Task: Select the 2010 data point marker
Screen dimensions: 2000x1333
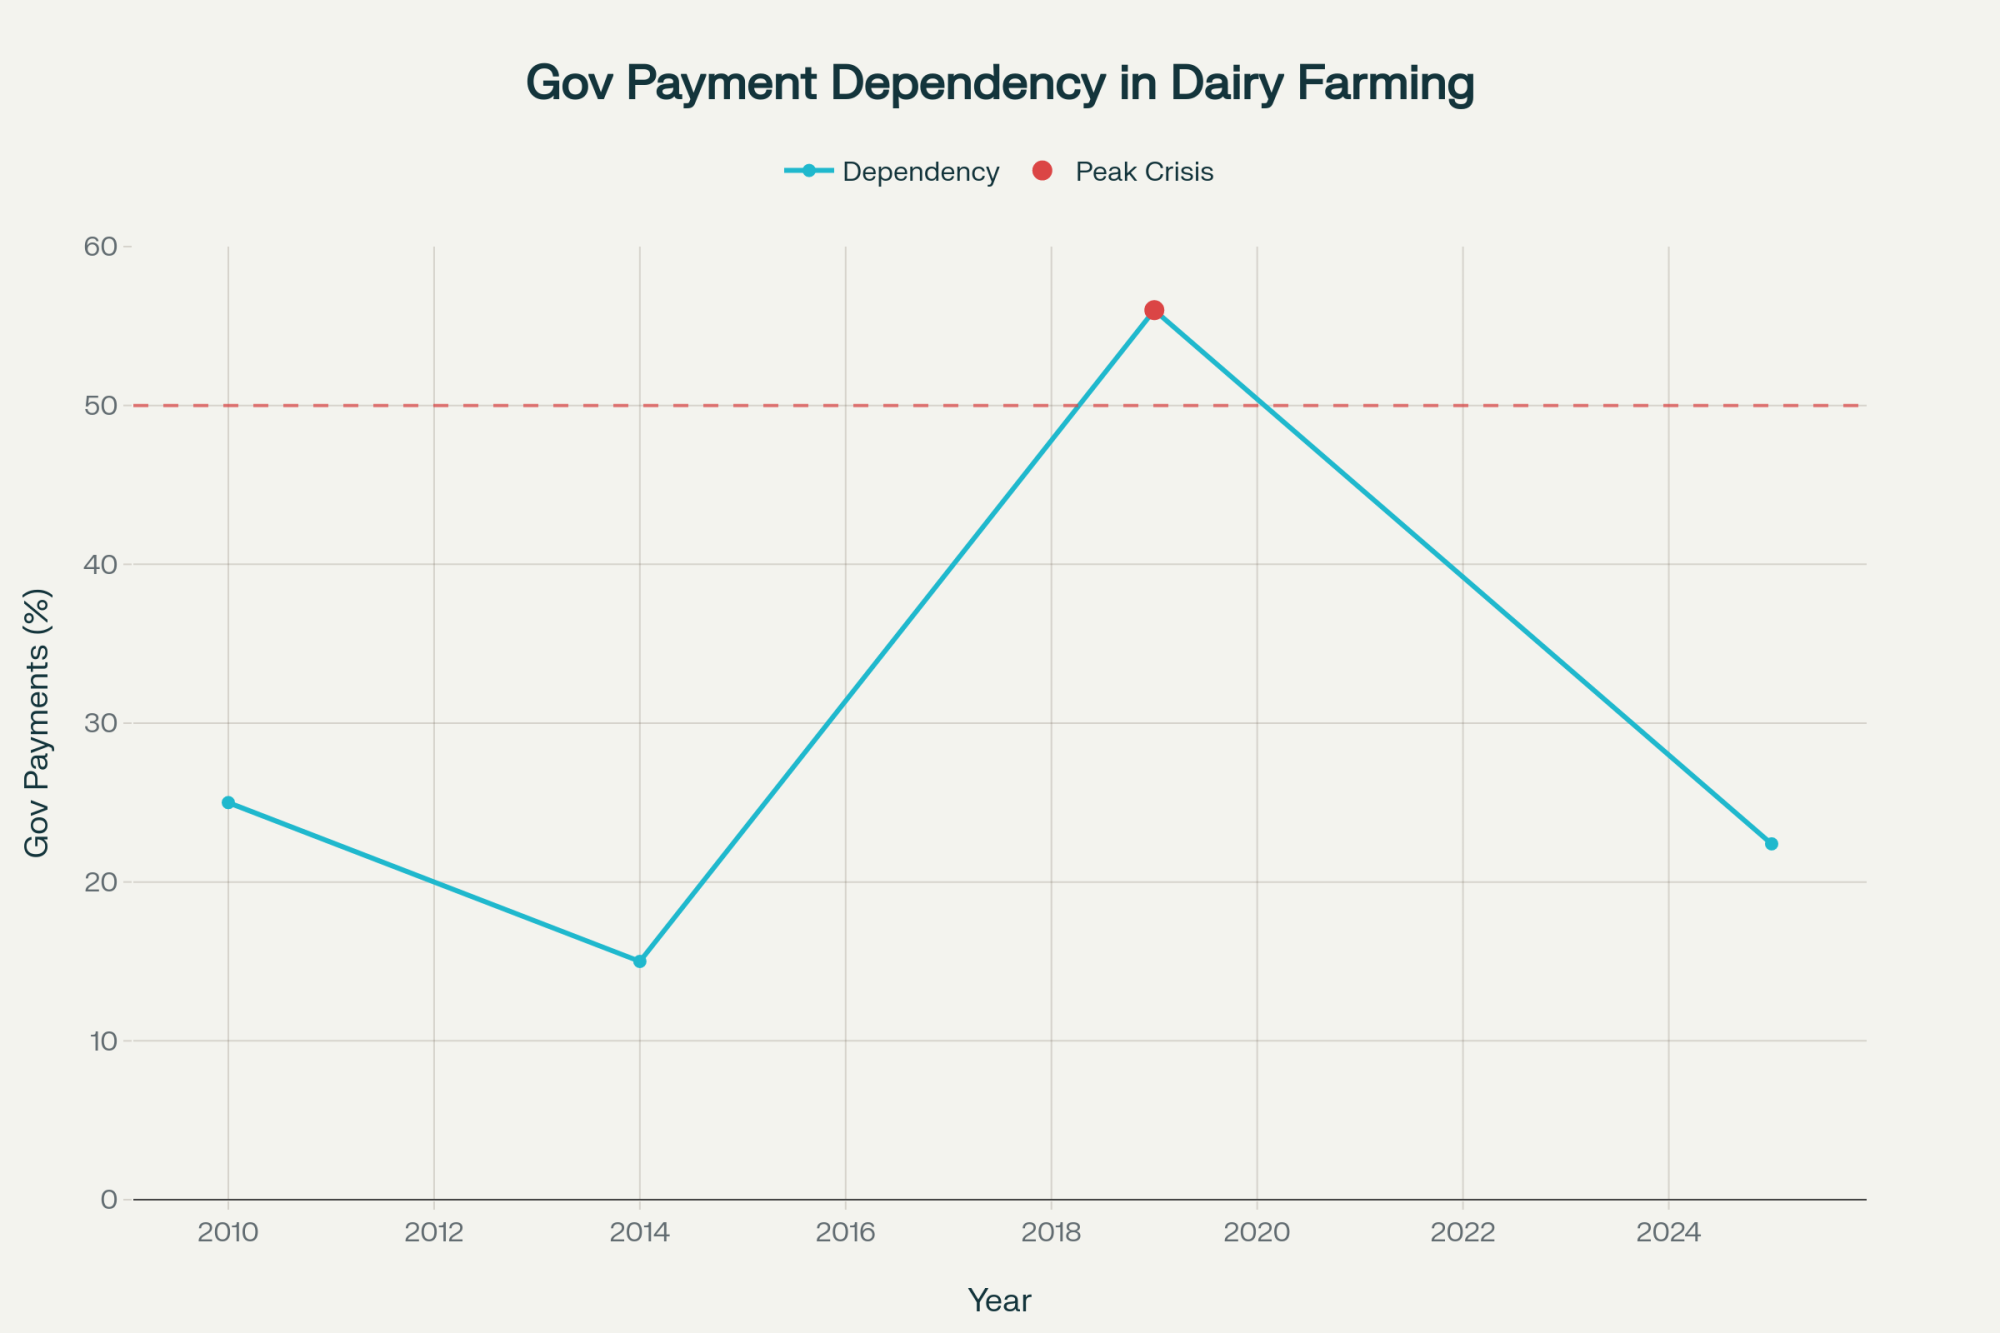Action: (228, 802)
